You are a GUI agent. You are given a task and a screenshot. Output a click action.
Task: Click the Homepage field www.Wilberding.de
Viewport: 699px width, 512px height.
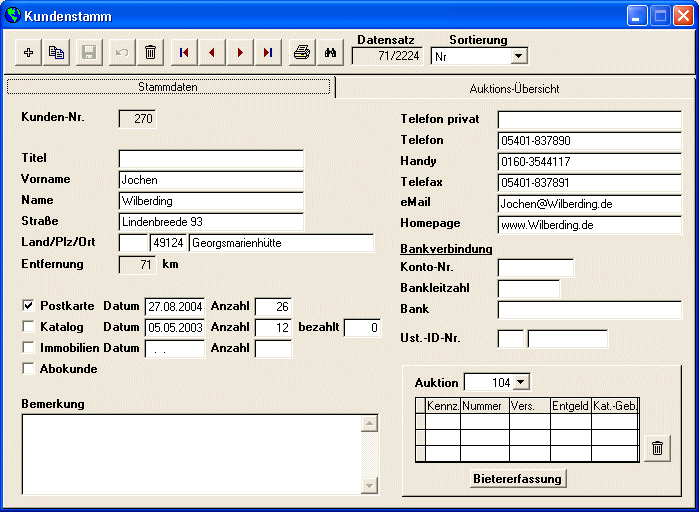click(590, 225)
